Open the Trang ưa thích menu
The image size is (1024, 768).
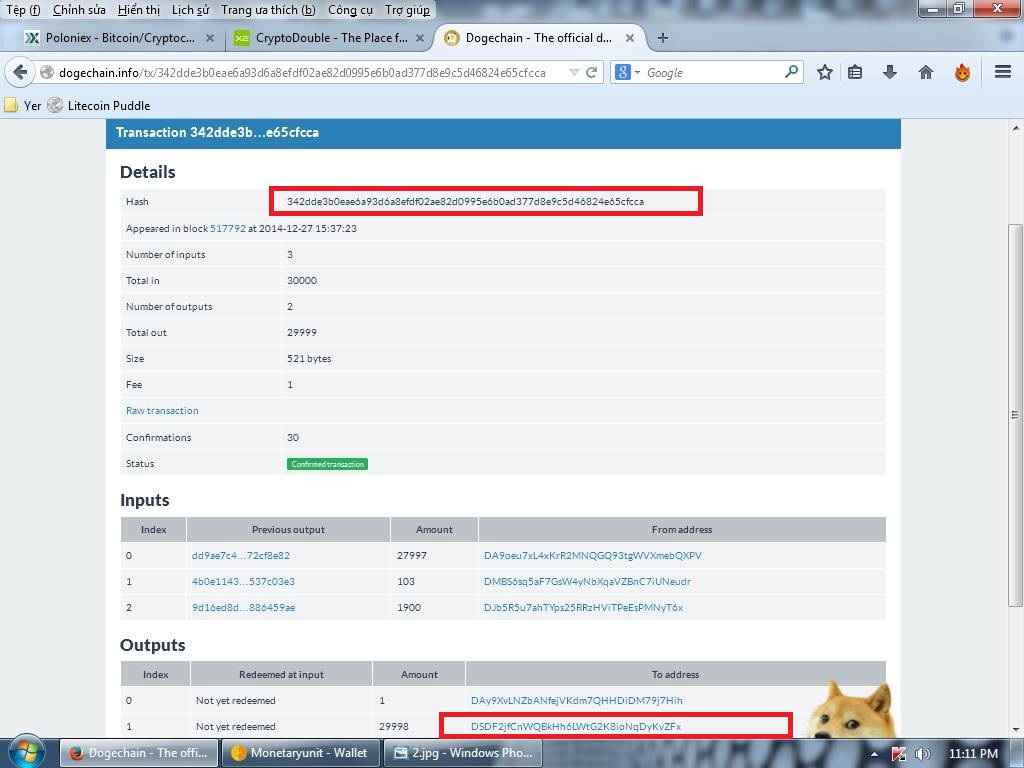(x=268, y=10)
